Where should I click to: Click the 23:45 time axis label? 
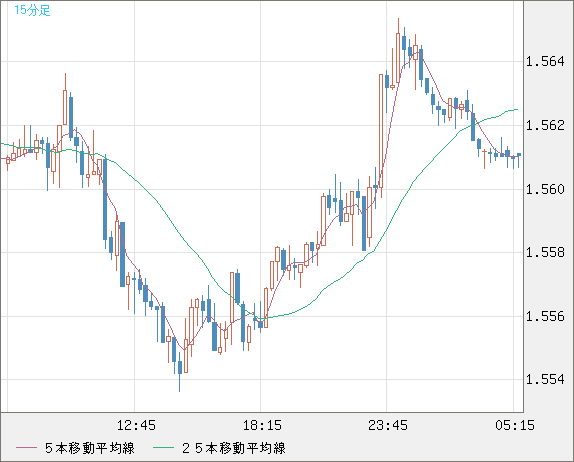click(x=388, y=425)
